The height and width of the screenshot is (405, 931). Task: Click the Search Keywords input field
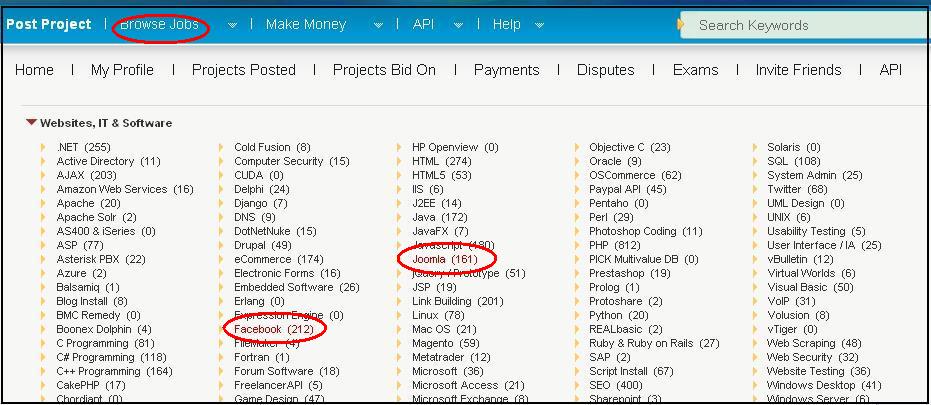click(806, 25)
